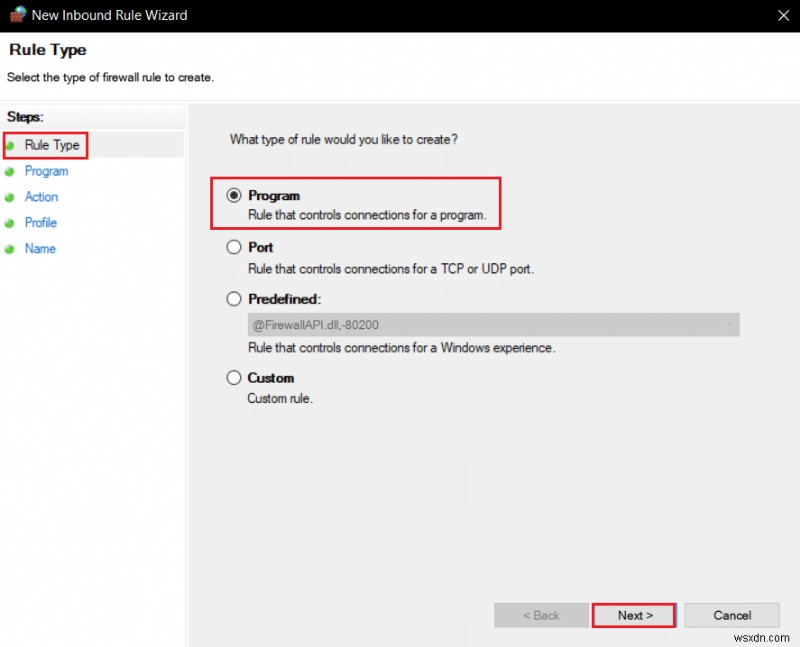Viewport: 800px width, 647px height.
Task: Select the Program rule type
Action: point(233,195)
